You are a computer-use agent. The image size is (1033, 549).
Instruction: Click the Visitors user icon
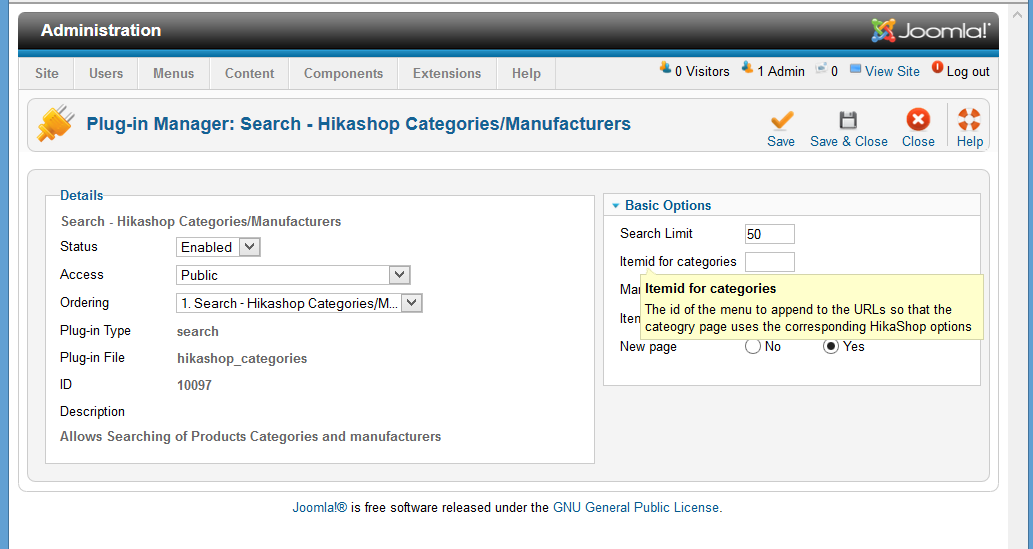tap(665, 68)
